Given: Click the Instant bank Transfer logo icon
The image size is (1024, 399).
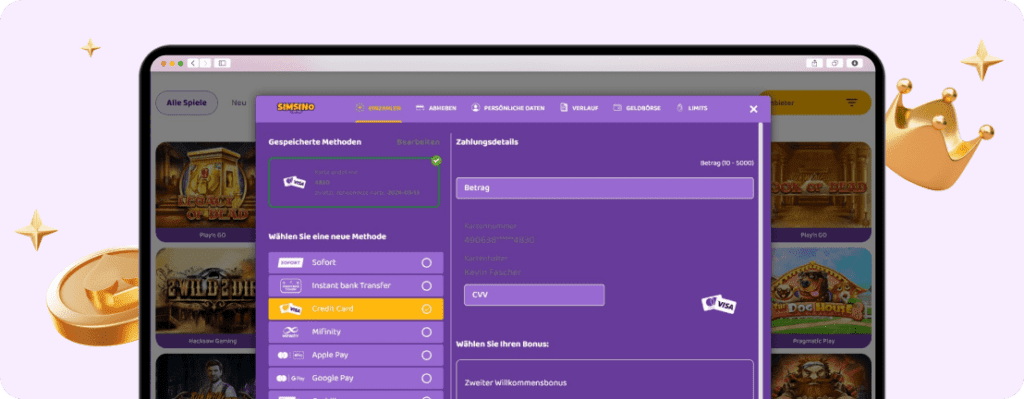Looking at the screenshot, I should click(x=290, y=286).
